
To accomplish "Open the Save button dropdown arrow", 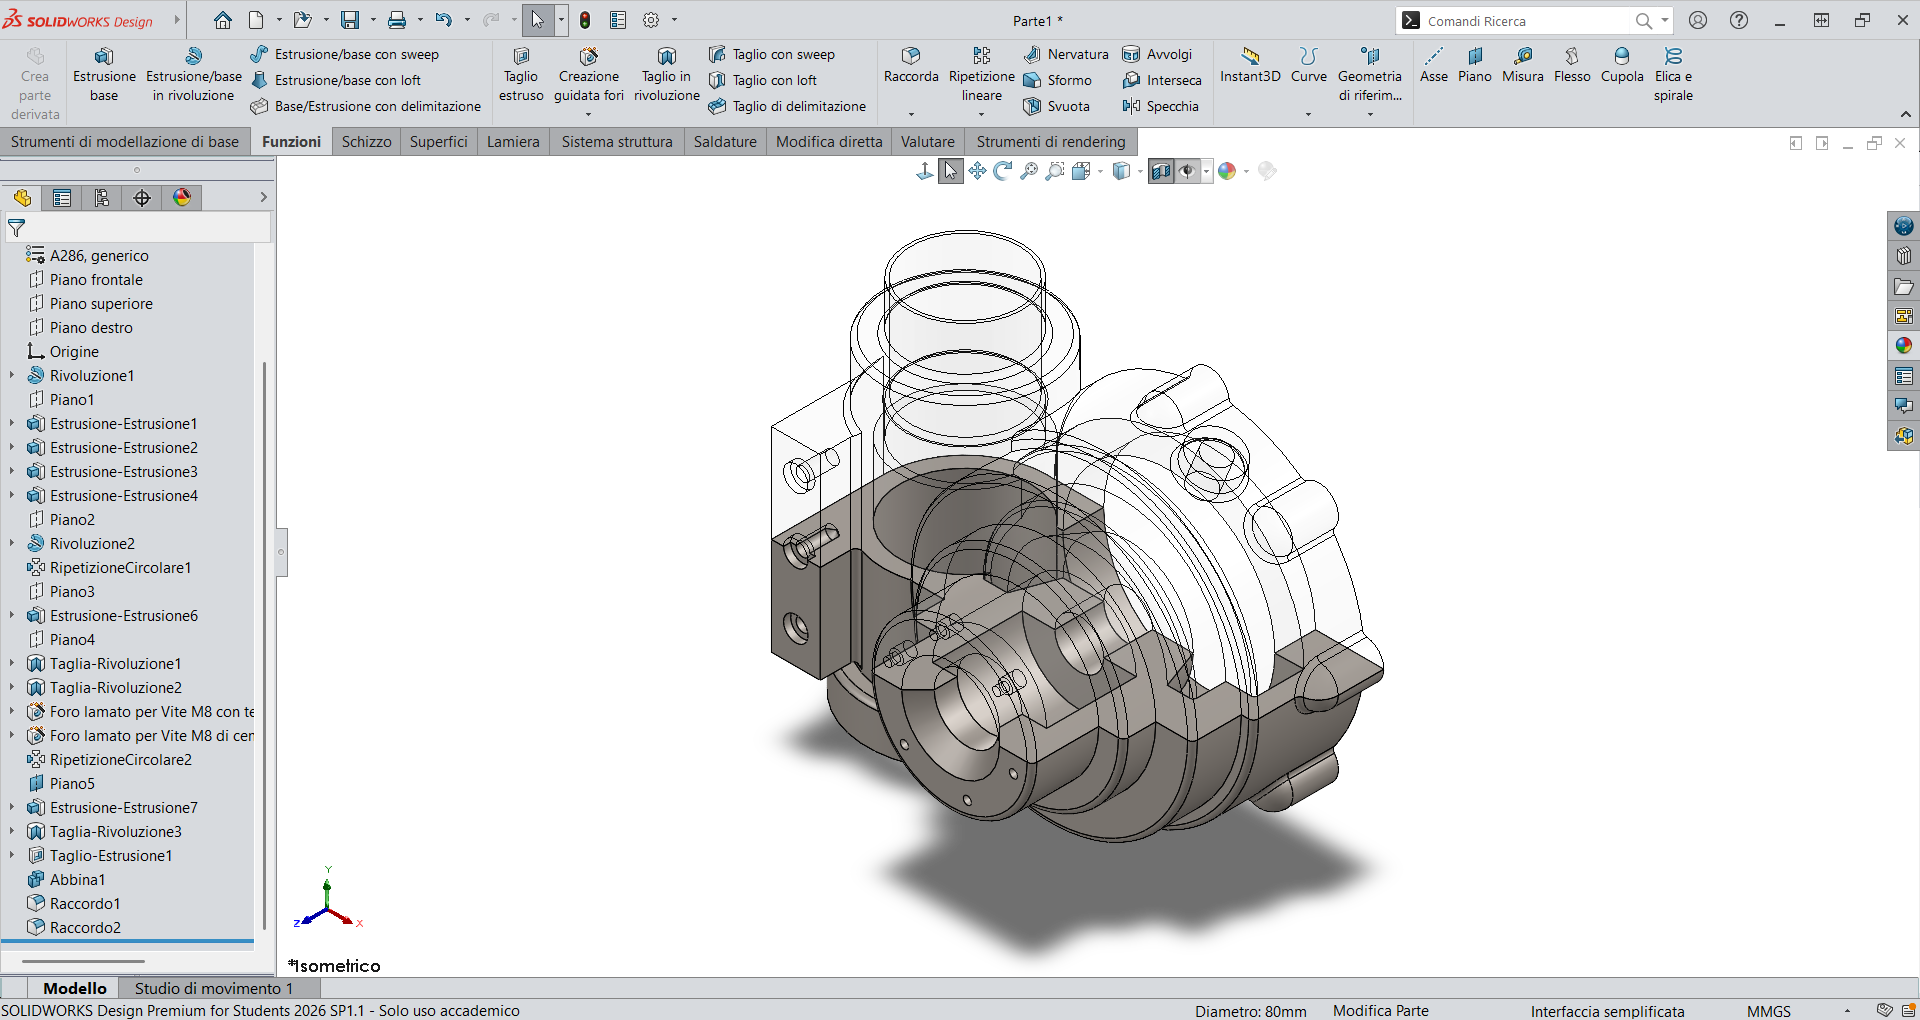I will coord(373,20).
